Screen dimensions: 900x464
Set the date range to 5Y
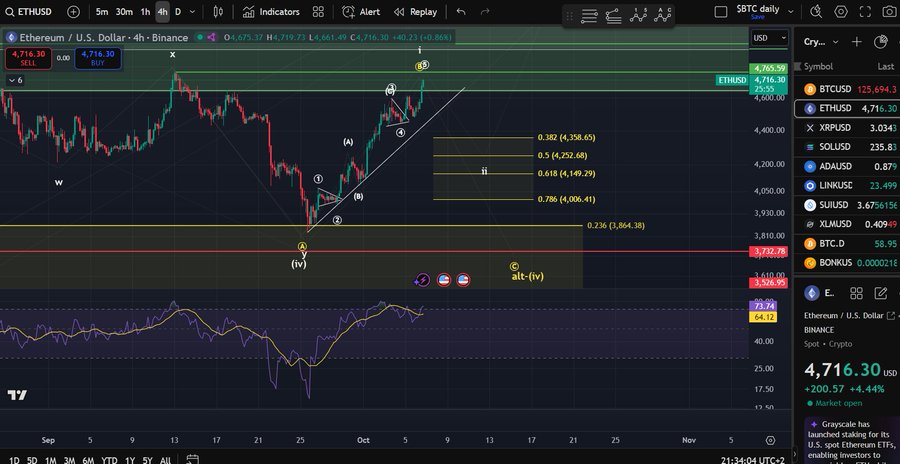[x=148, y=460]
